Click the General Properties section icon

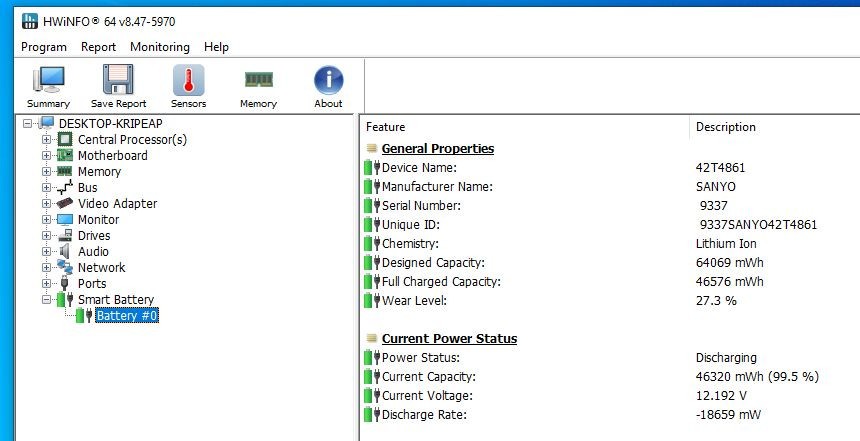(371, 149)
